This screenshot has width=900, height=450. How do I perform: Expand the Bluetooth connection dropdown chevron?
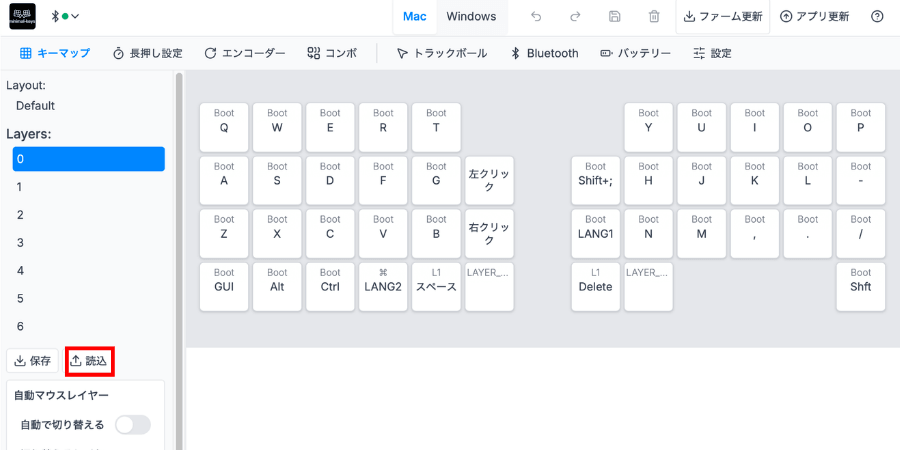coord(75,17)
